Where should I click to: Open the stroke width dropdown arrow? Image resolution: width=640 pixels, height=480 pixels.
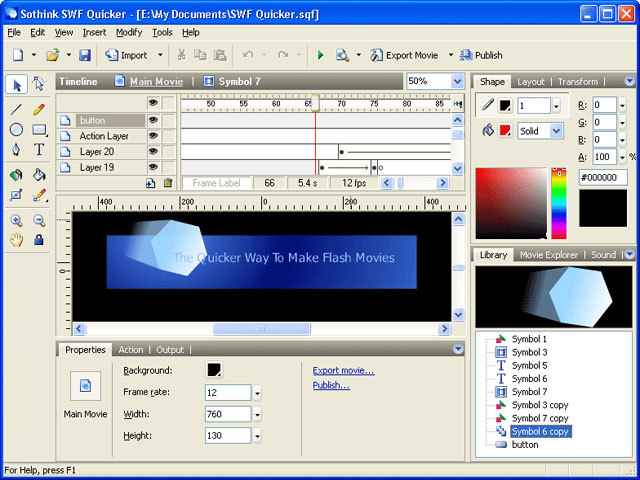[556, 106]
